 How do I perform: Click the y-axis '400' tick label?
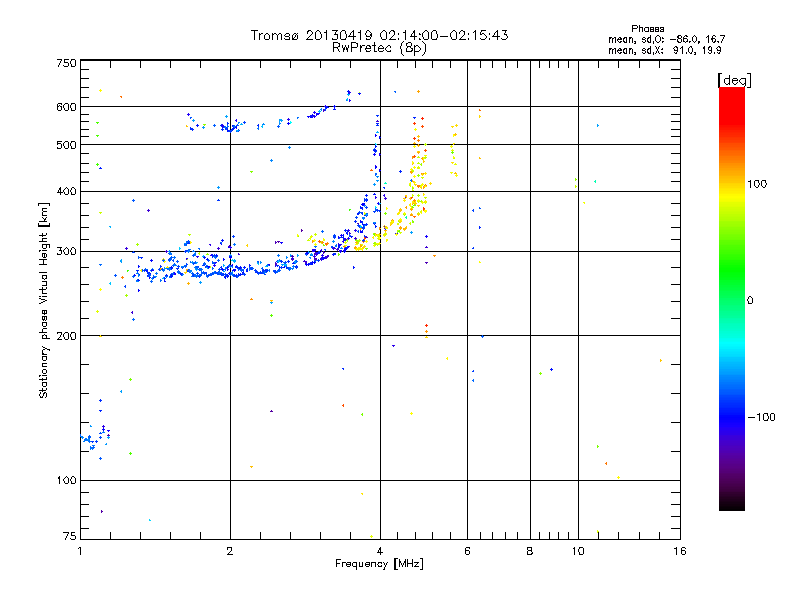coord(67,192)
